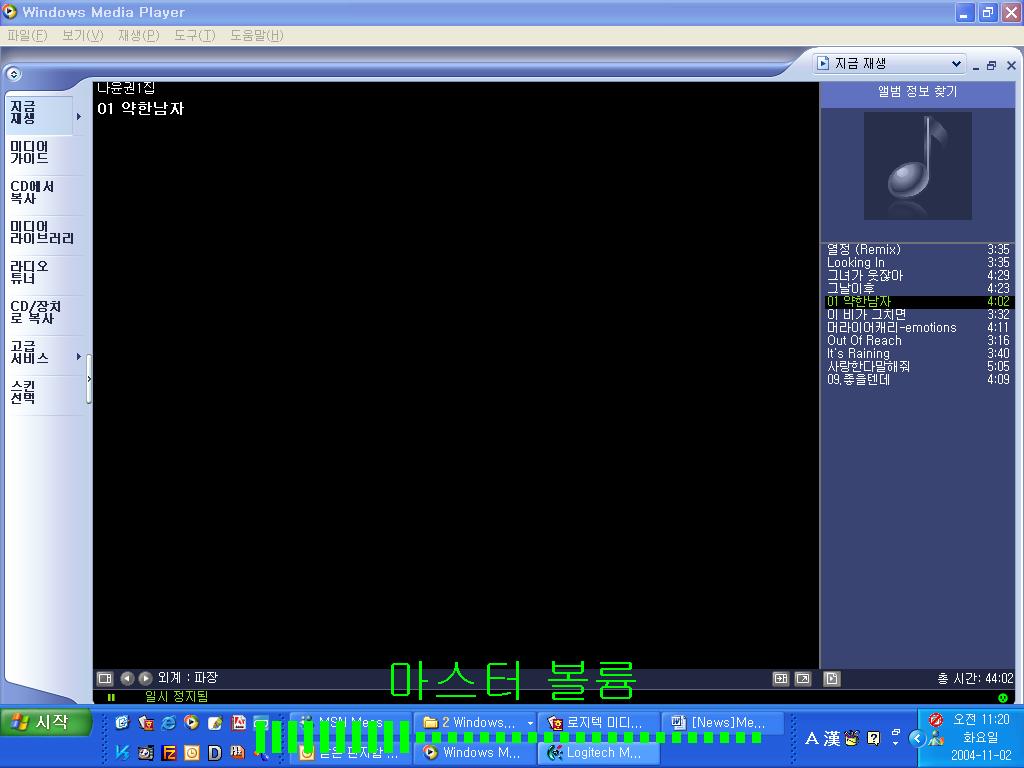The image size is (1024, 768).
Task: Select the track Out Of Reach
Action: [x=864, y=340]
